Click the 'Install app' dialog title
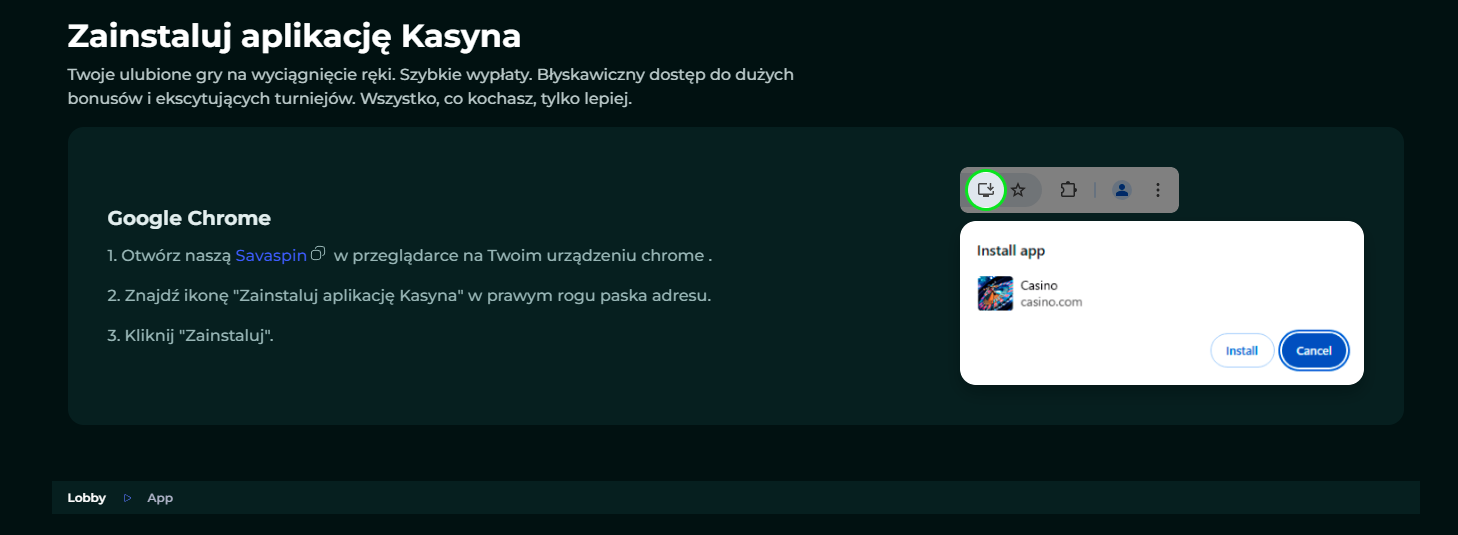1458x535 pixels. [1011, 251]
